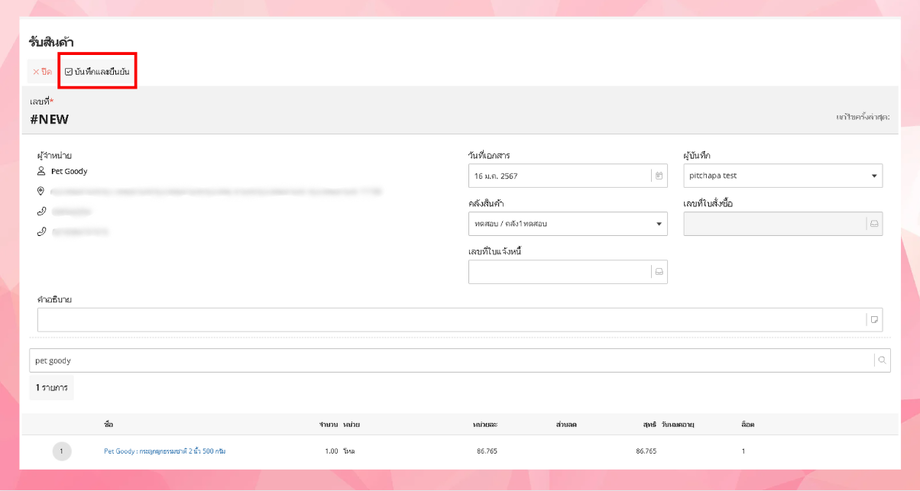The image size is (920, 491).
Task: Click the ชื่อ column header
Action: point(108,425)
